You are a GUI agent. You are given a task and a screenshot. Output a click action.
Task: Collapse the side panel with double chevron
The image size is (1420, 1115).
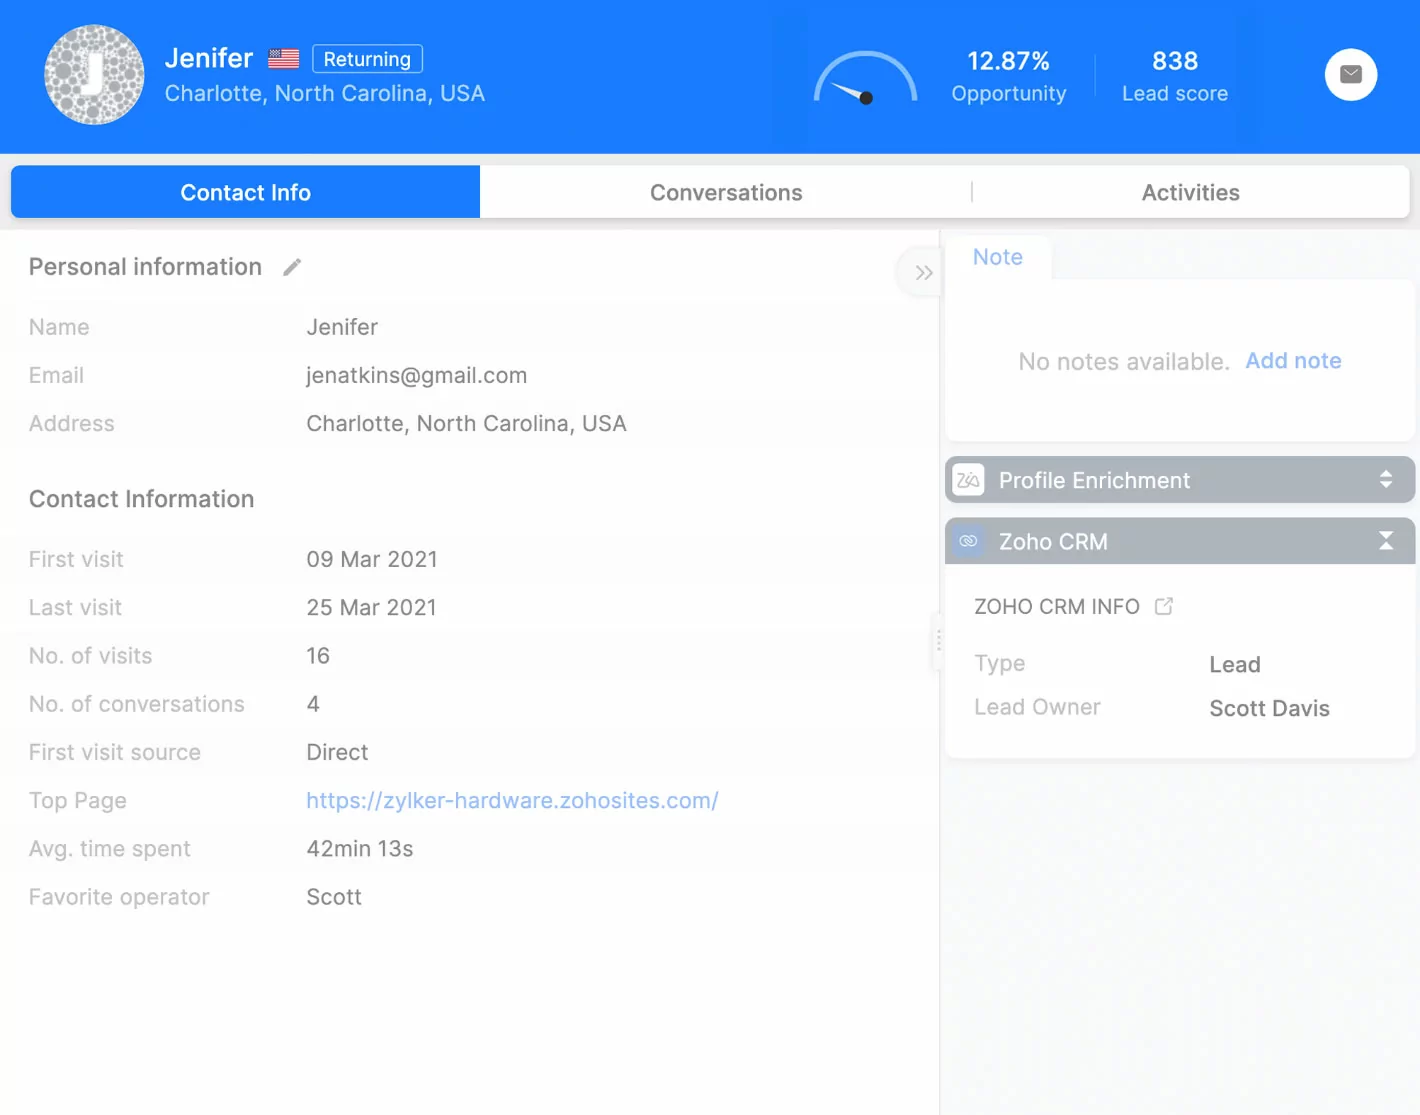(922, 272)
